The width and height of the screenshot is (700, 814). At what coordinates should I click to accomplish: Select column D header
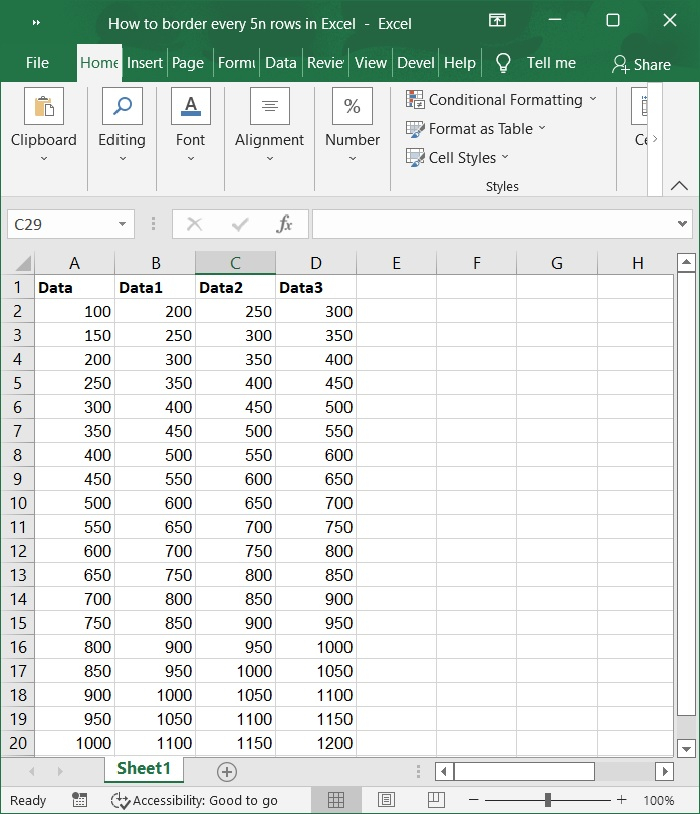point(316,263)
